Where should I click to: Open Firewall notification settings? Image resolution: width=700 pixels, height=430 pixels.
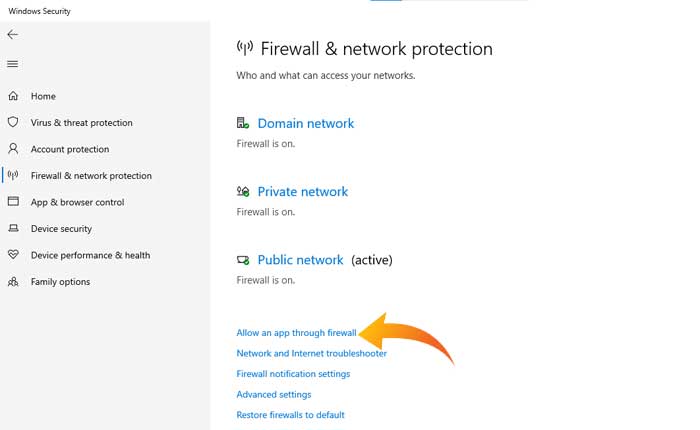[293, 374]
